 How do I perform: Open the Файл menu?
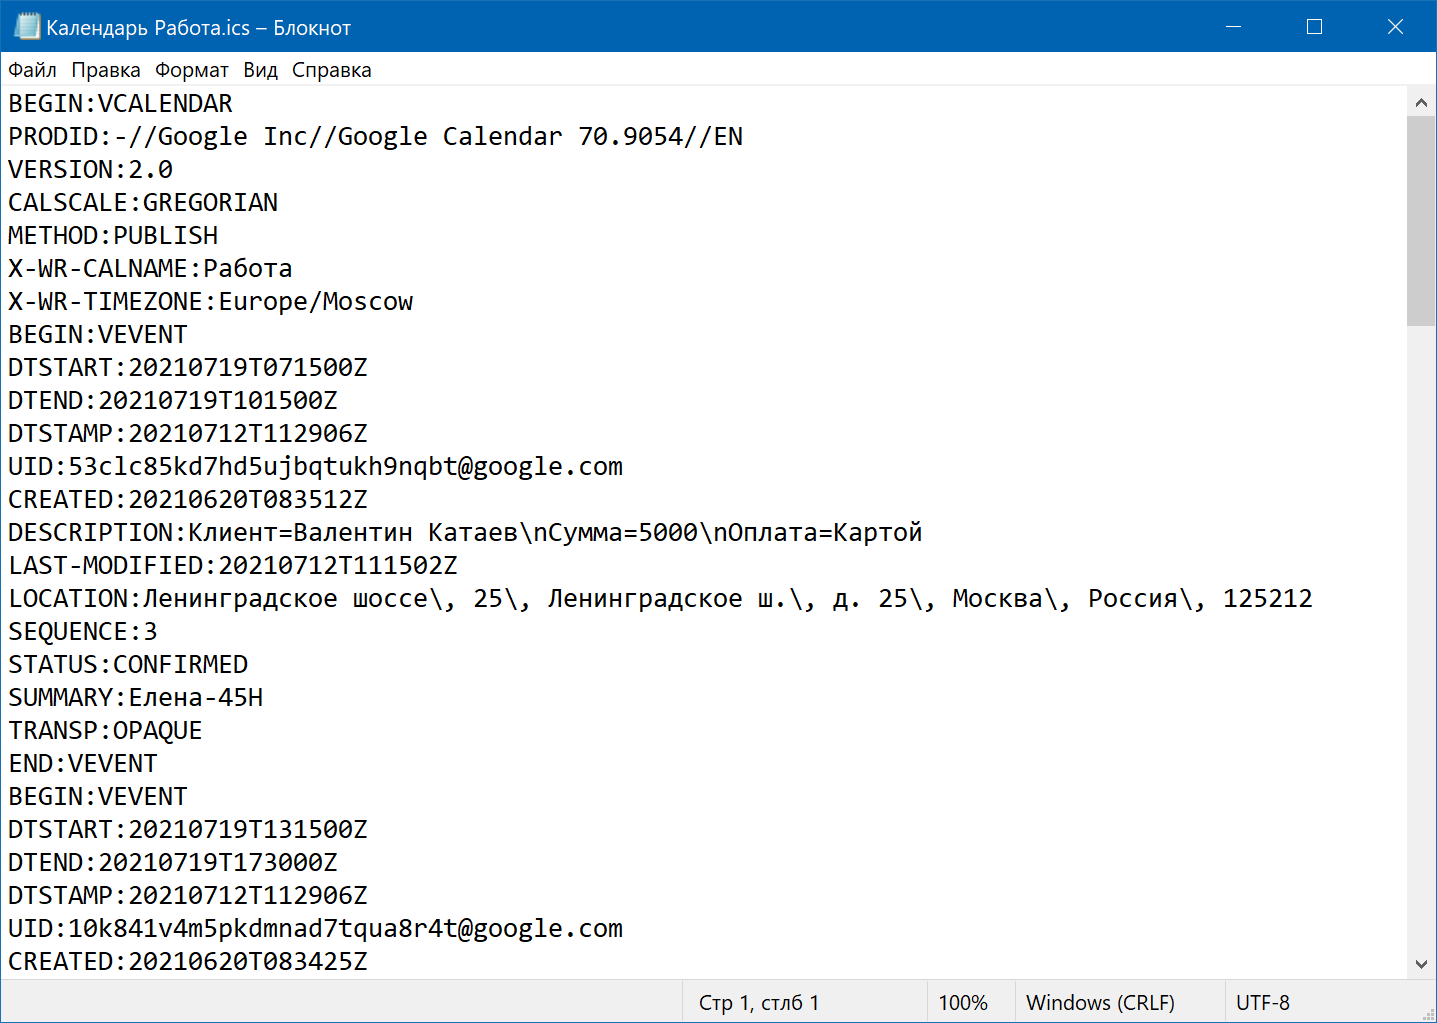(32, 70)
